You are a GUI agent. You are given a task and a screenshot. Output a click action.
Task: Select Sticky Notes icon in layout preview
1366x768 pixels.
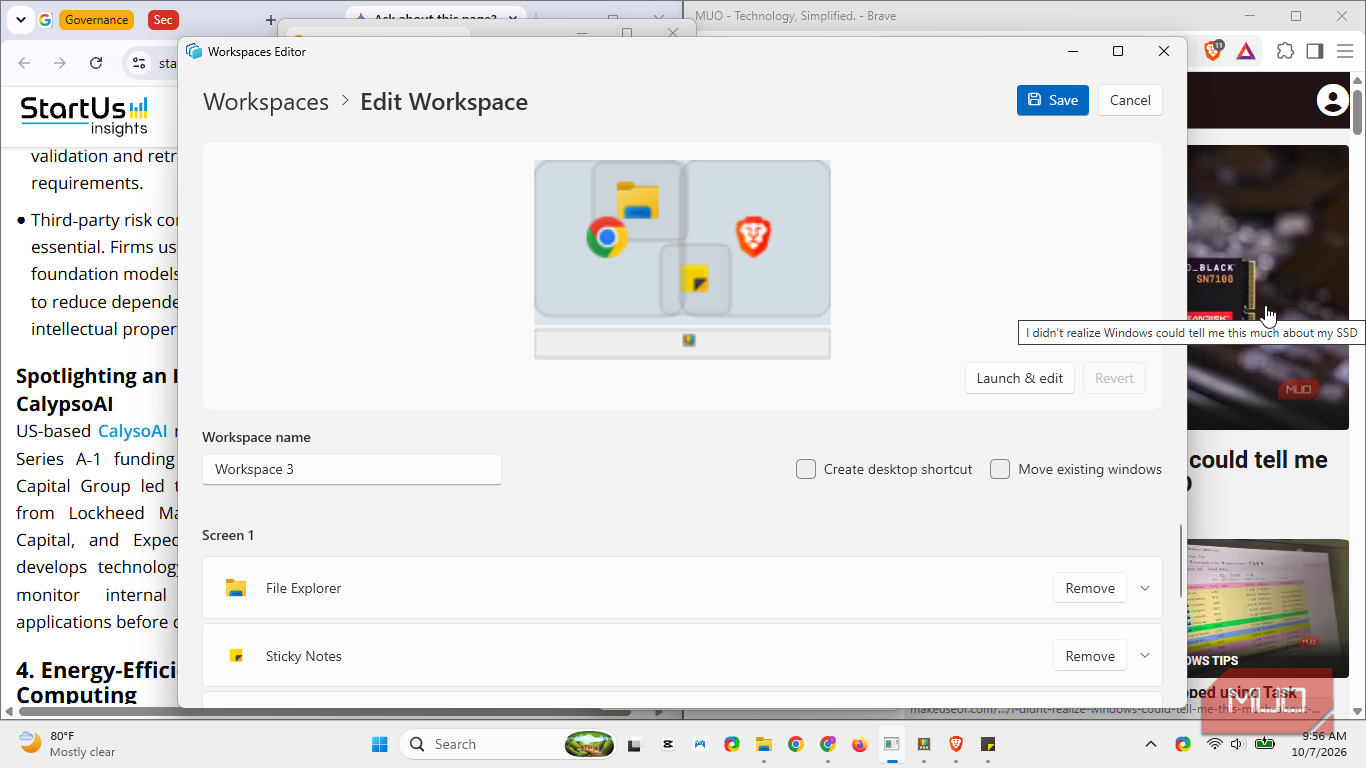tap(695, 279)
